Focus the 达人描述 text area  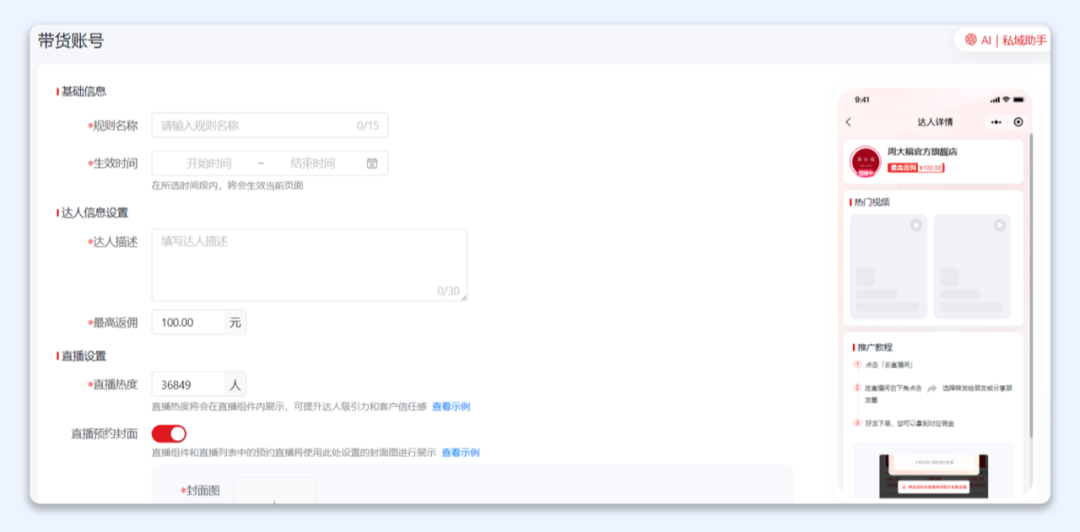coord(308,264)
